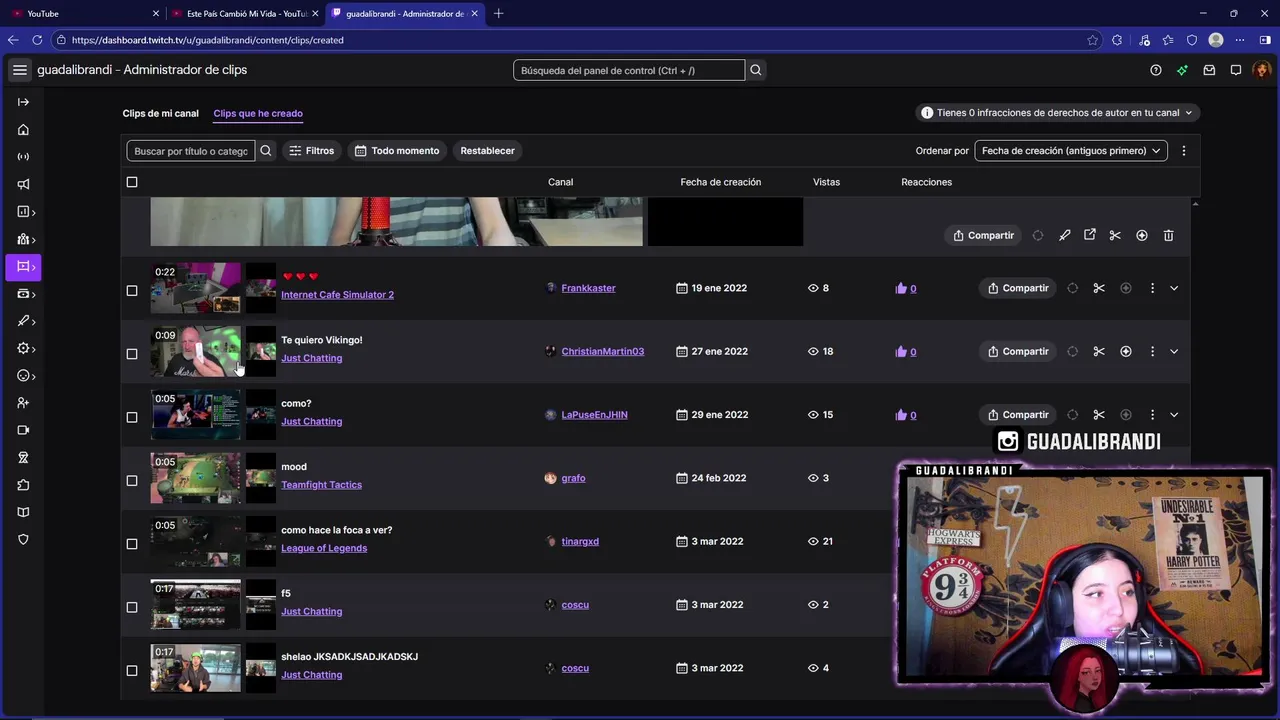This screenshot has height=720, width=1280.
Task: Open the Stream Manager broadcast icon
Action: 23,157
